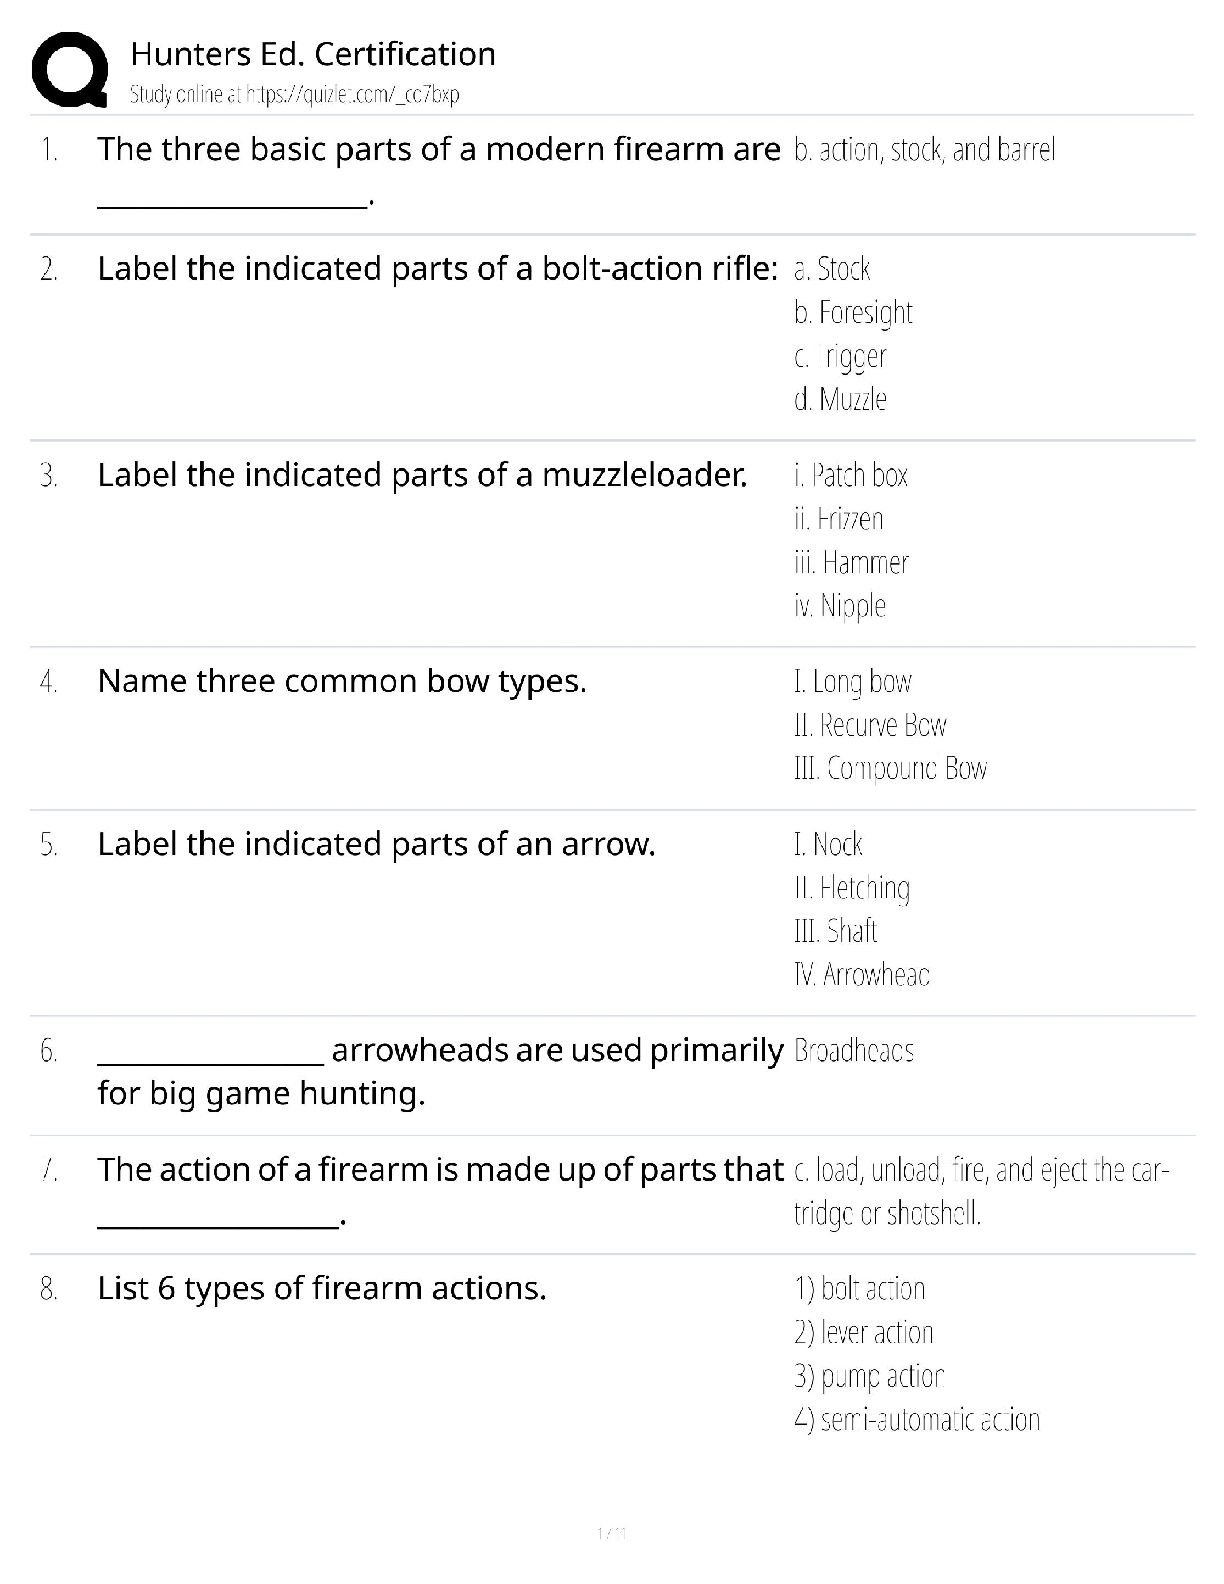Click 'Name three common bow types' question
This screenshot has height=1584, width=1224.
click(x=342, y=681)
